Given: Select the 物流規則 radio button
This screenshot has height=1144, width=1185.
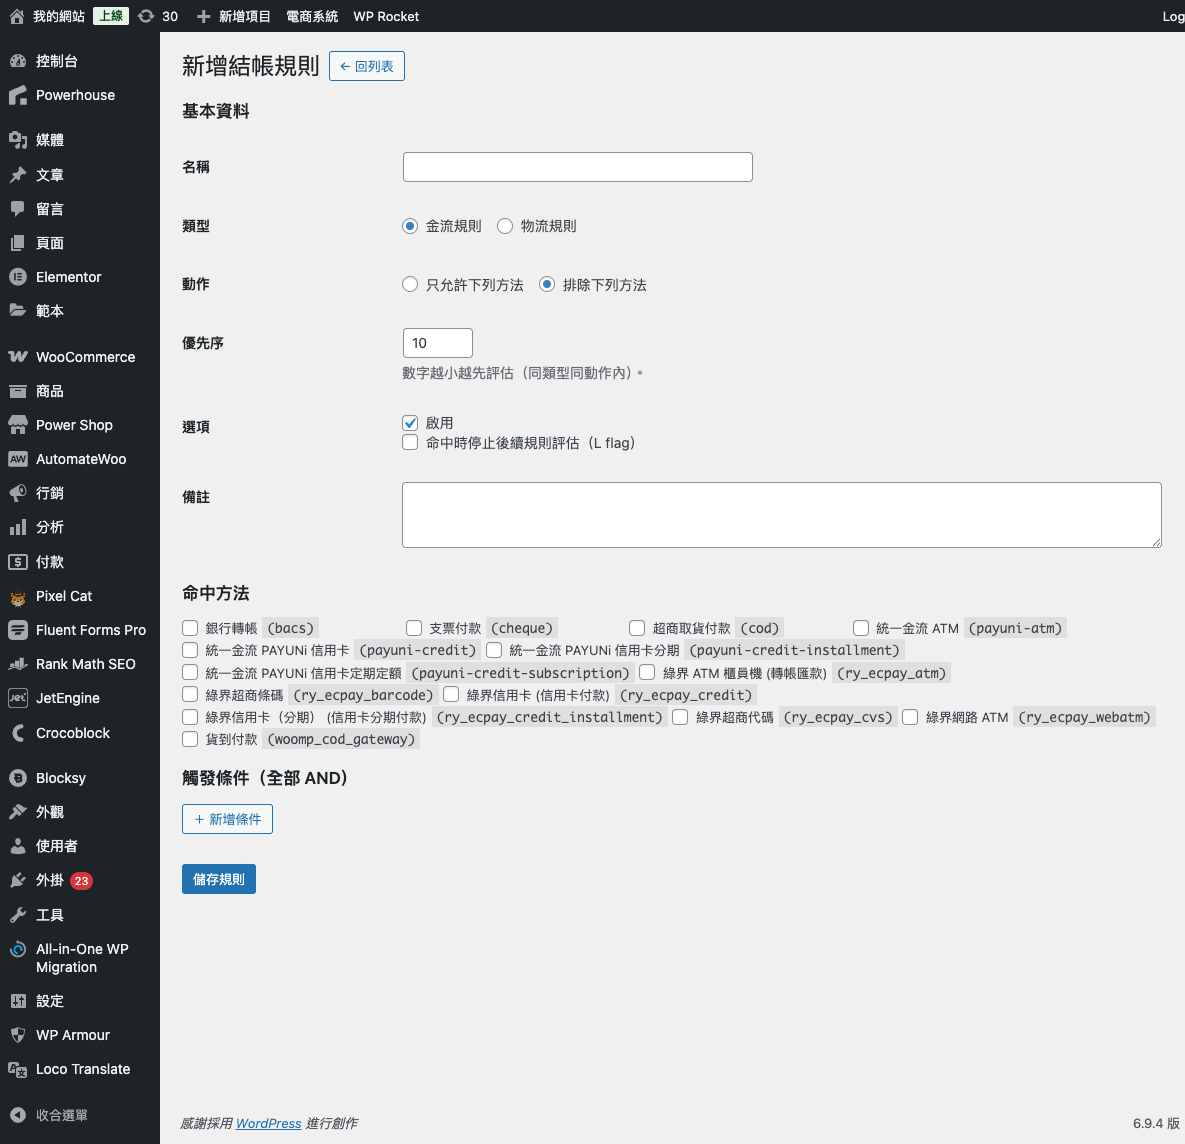Looking at the screenshot, I should [505, 226].
